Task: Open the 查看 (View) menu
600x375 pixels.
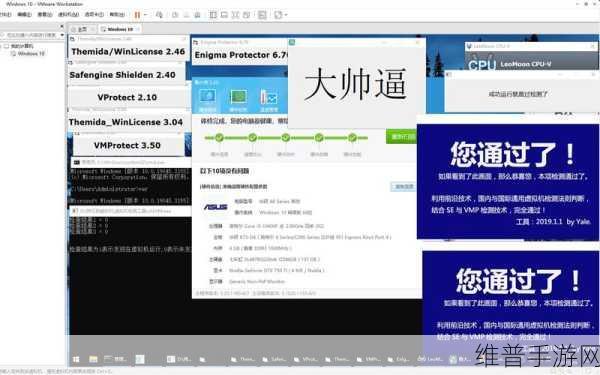Action: (45, 15)
